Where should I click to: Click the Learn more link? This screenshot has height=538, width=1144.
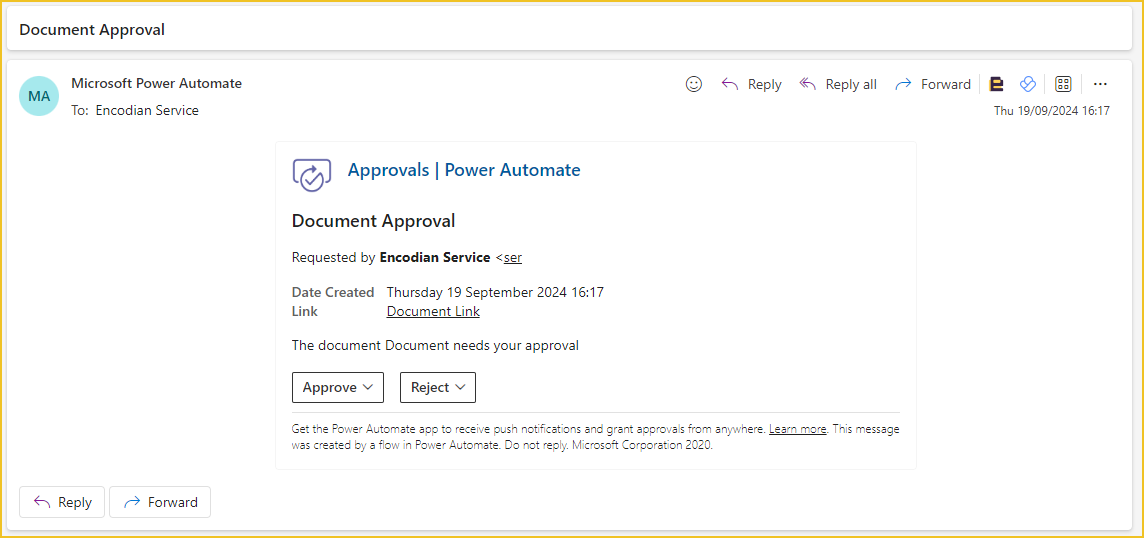pos(797,429)
